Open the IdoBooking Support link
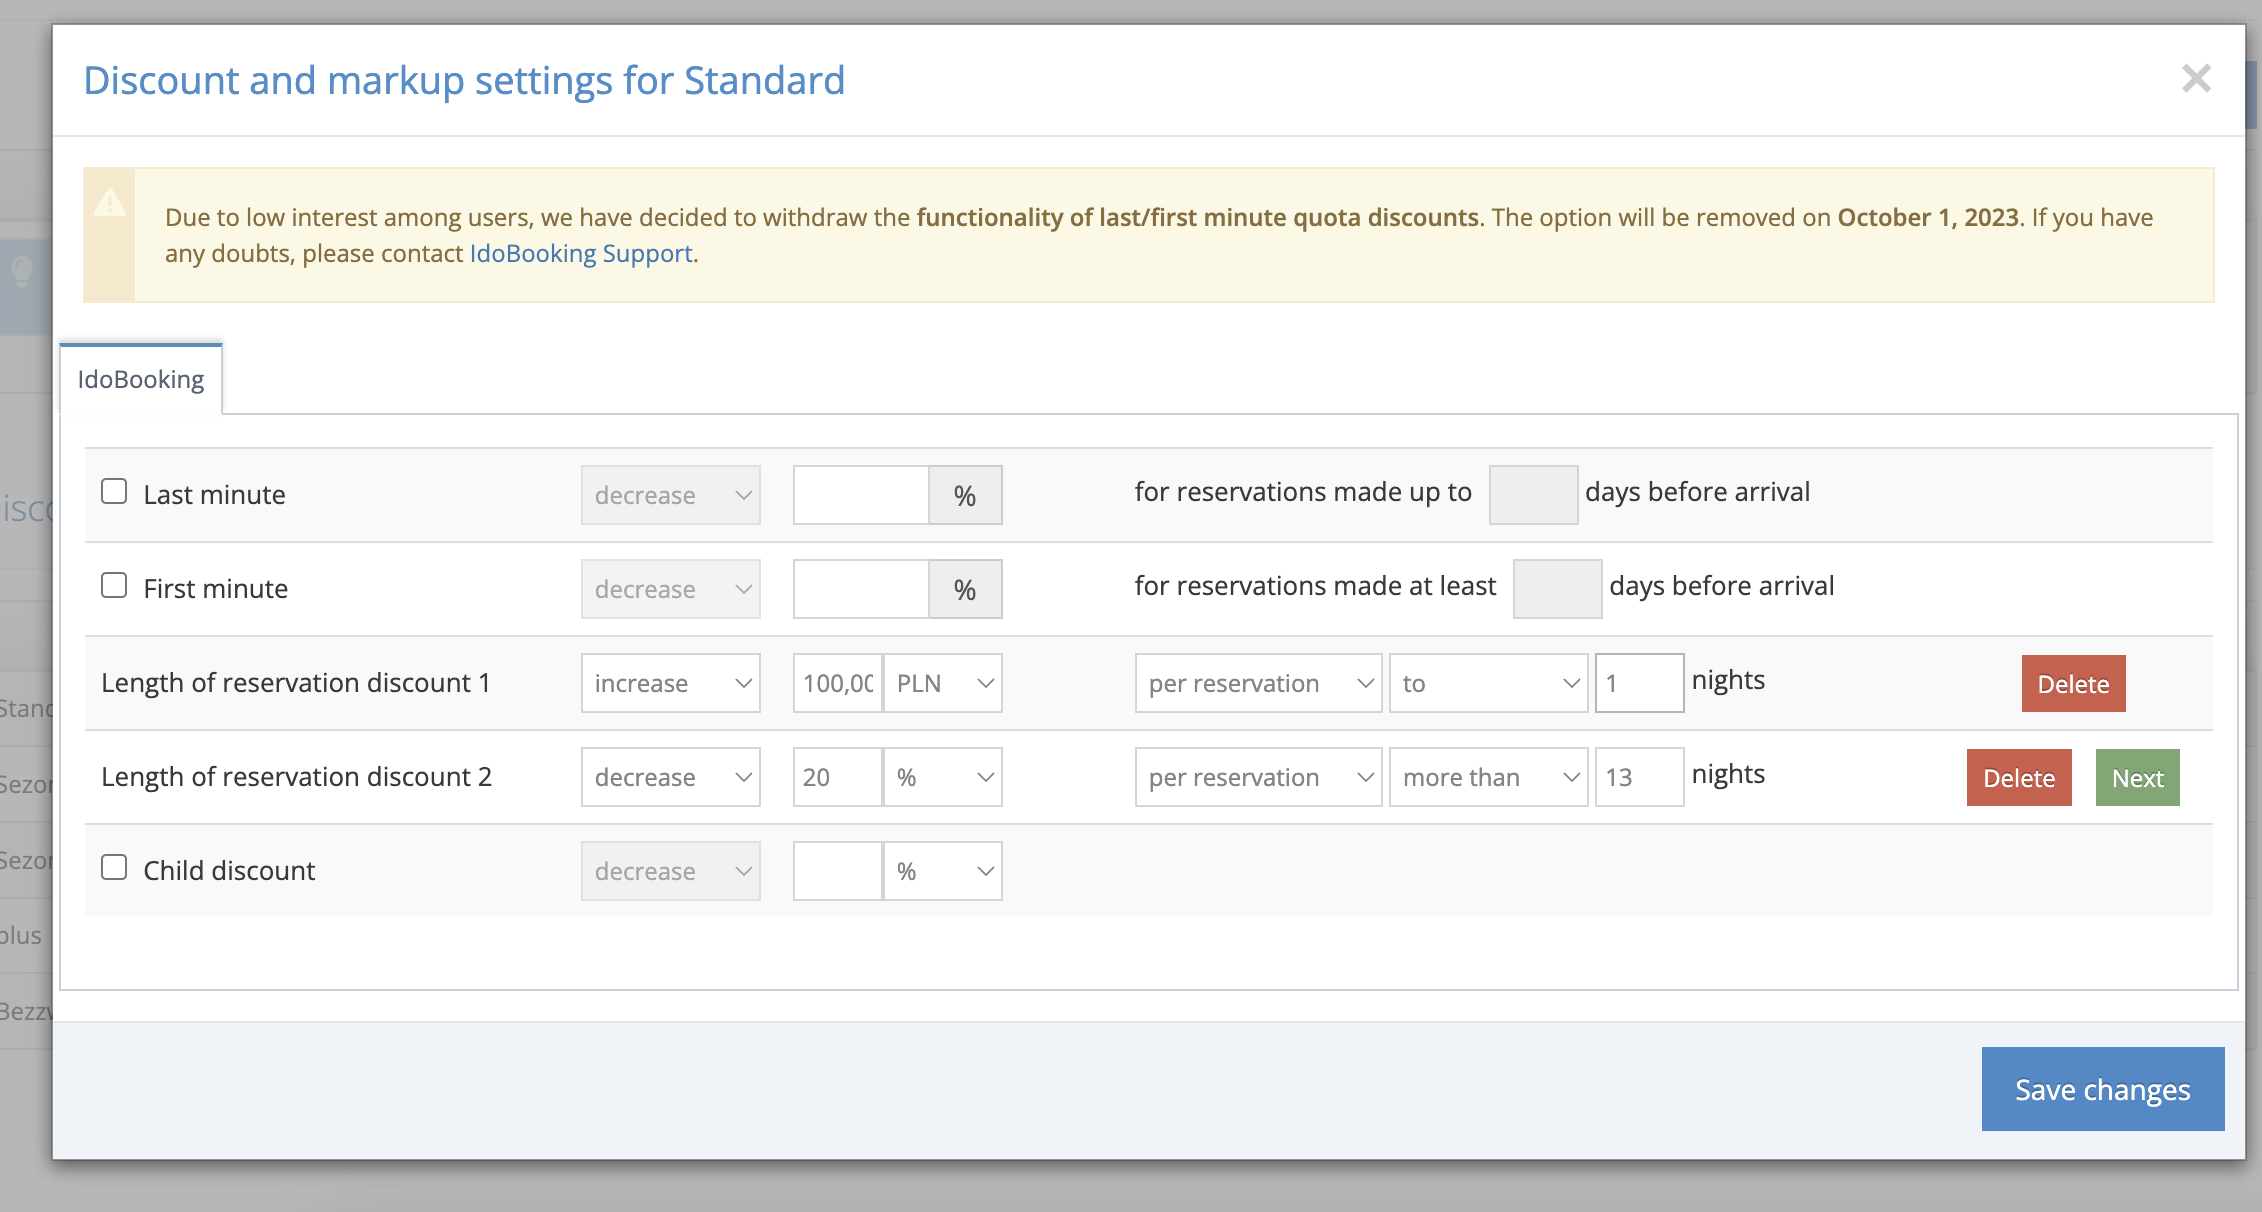The height and width of the screenshot is (1212, 2262). point(581,254)
